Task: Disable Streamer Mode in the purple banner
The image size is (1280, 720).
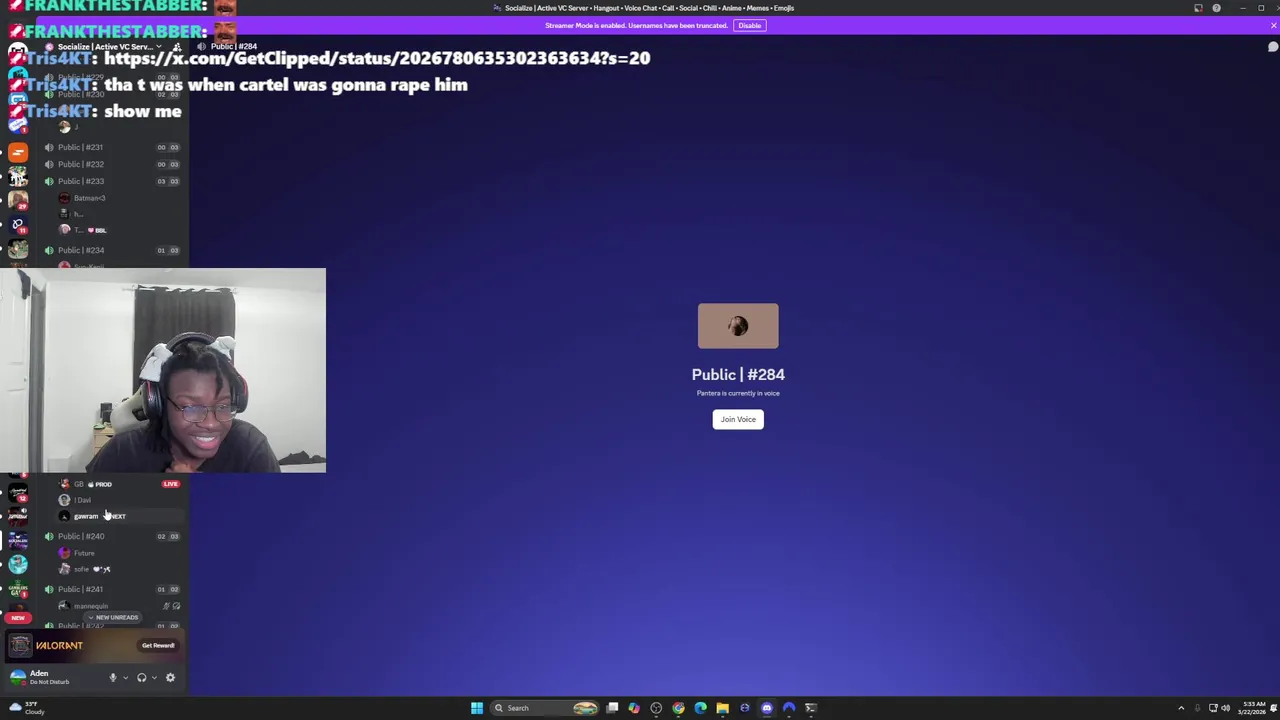Action: (749, 25)
